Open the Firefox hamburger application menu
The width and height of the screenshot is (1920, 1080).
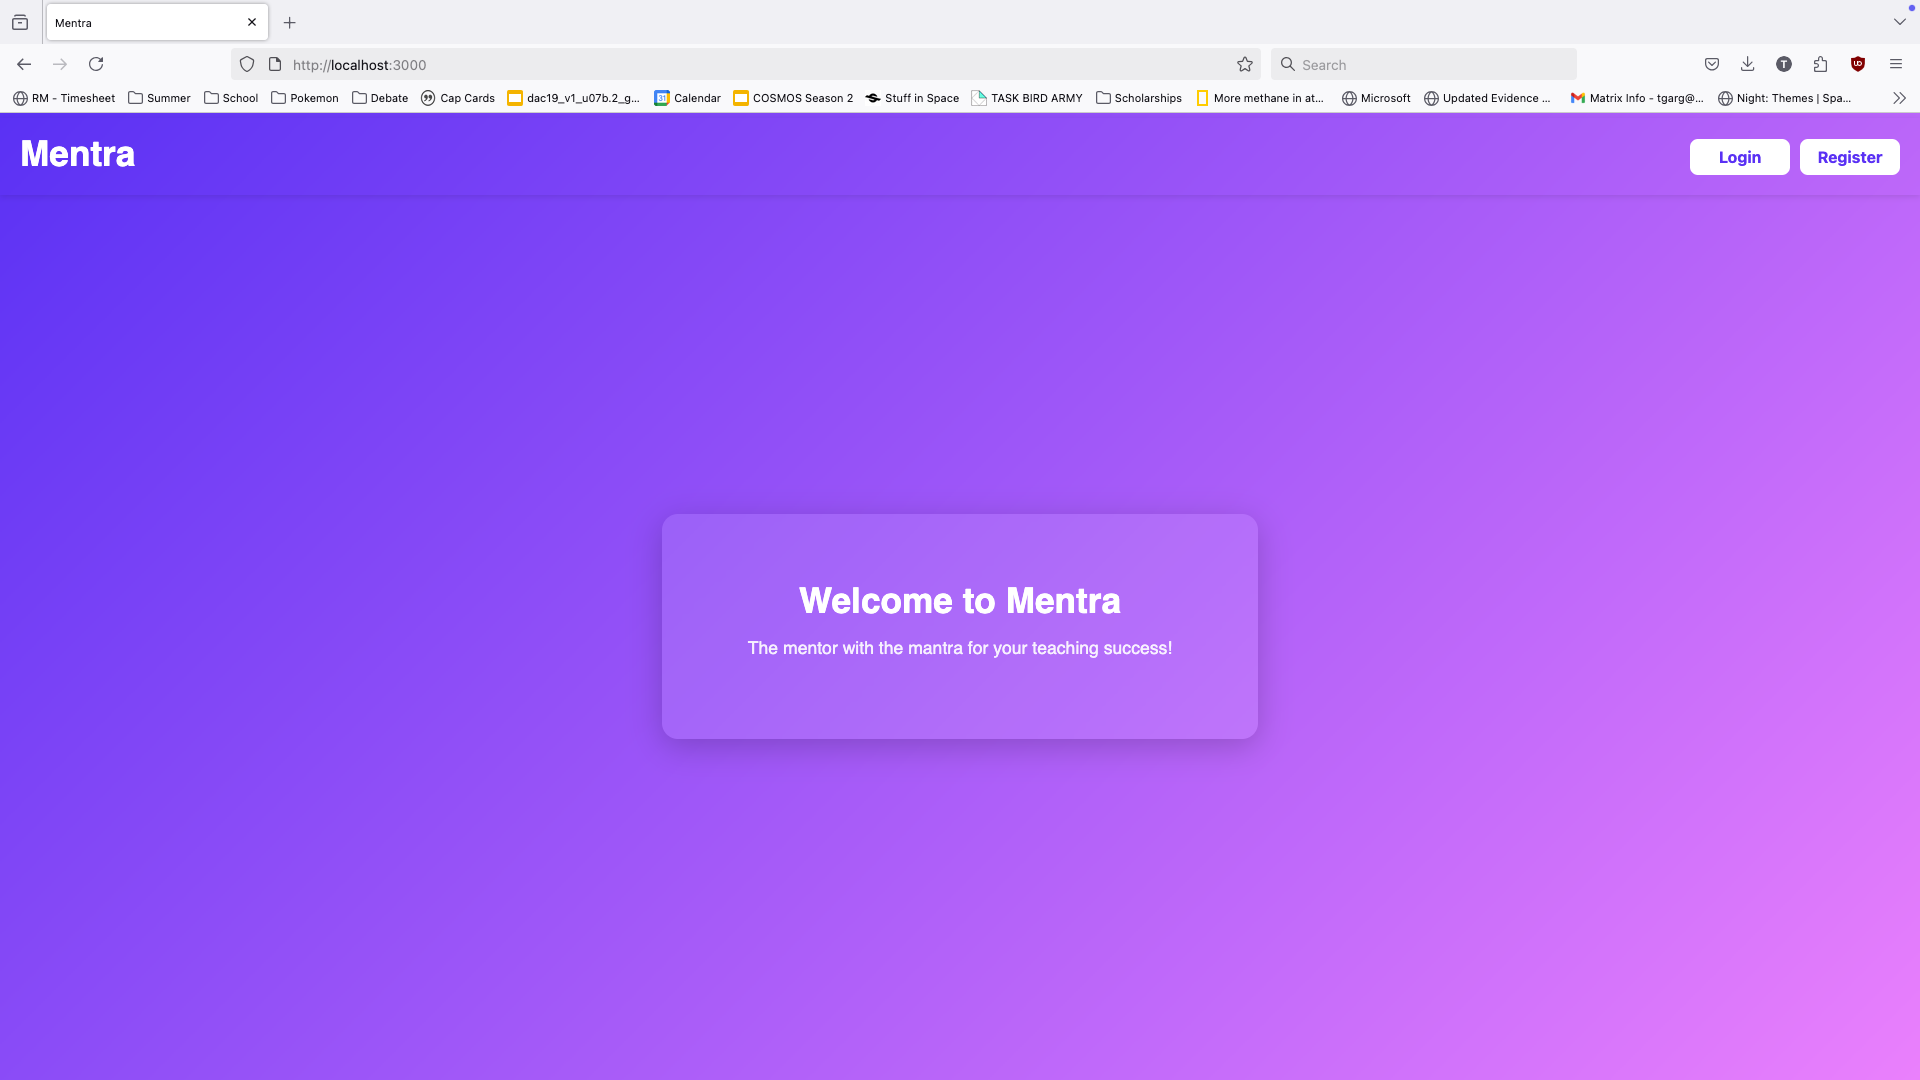pyautogui.click(x=1895, y=64)
